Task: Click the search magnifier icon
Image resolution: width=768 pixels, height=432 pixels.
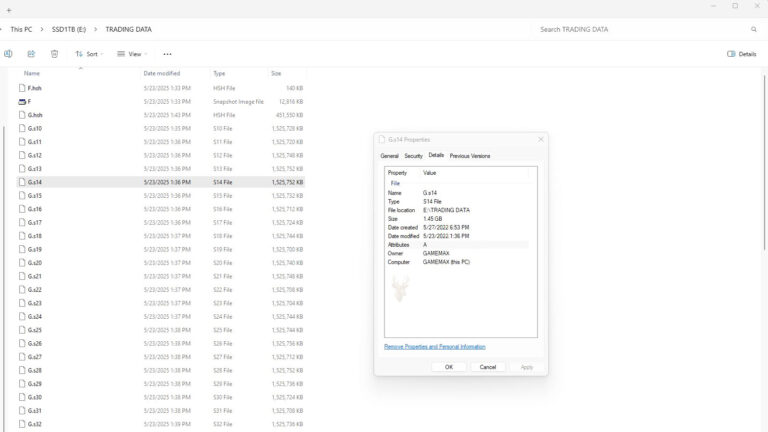Action: [x=754, y=29]
